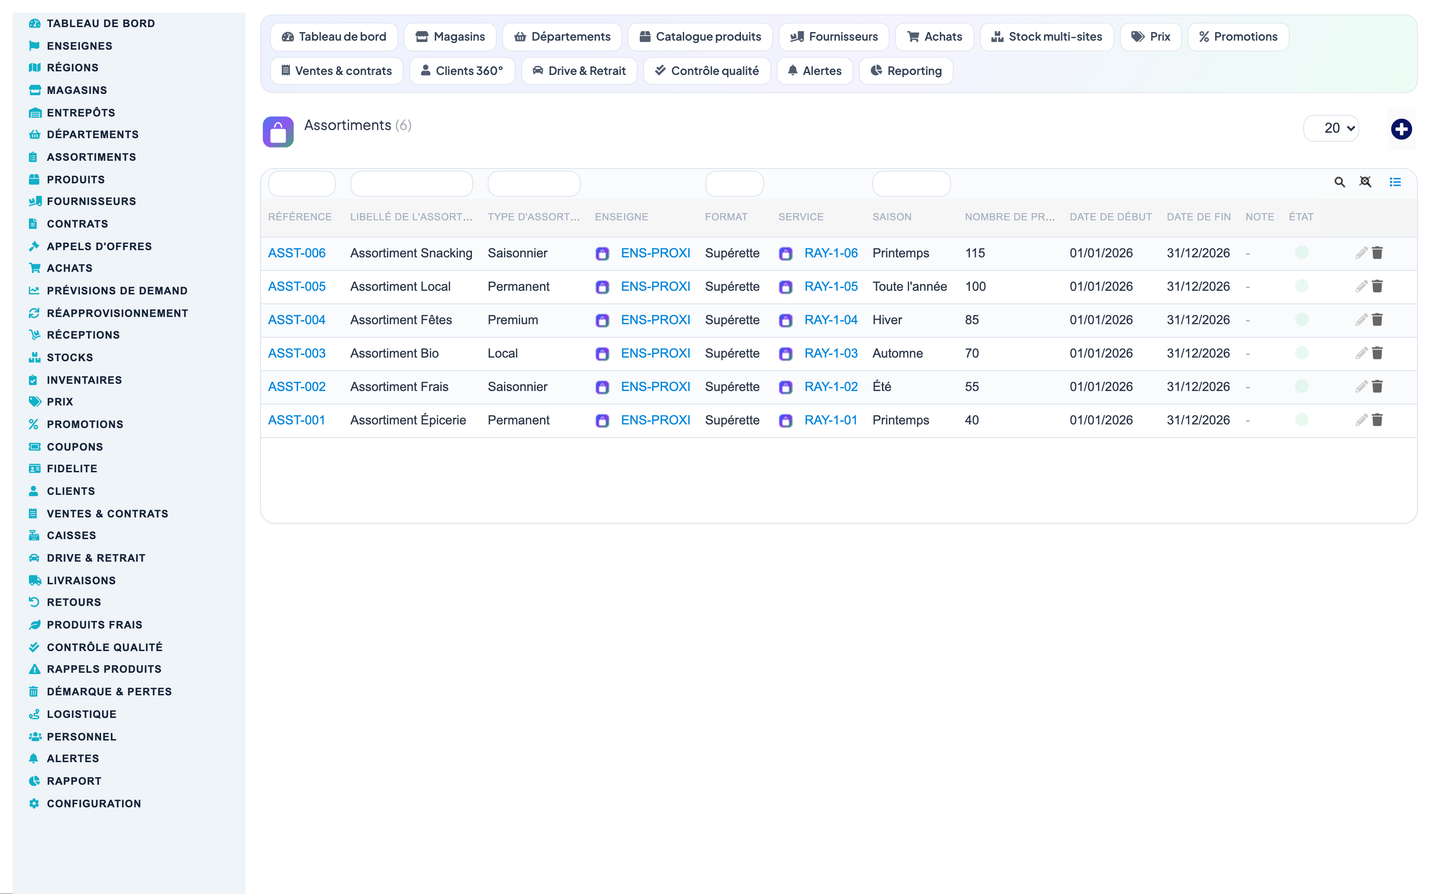Edit ASST-001 with pencil icon

point(1361,420)
